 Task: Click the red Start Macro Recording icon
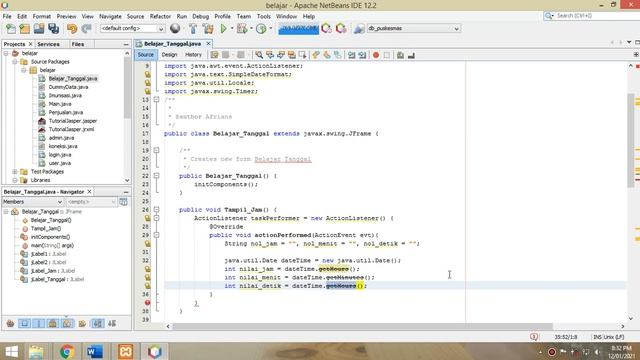(x=376, y=55)
